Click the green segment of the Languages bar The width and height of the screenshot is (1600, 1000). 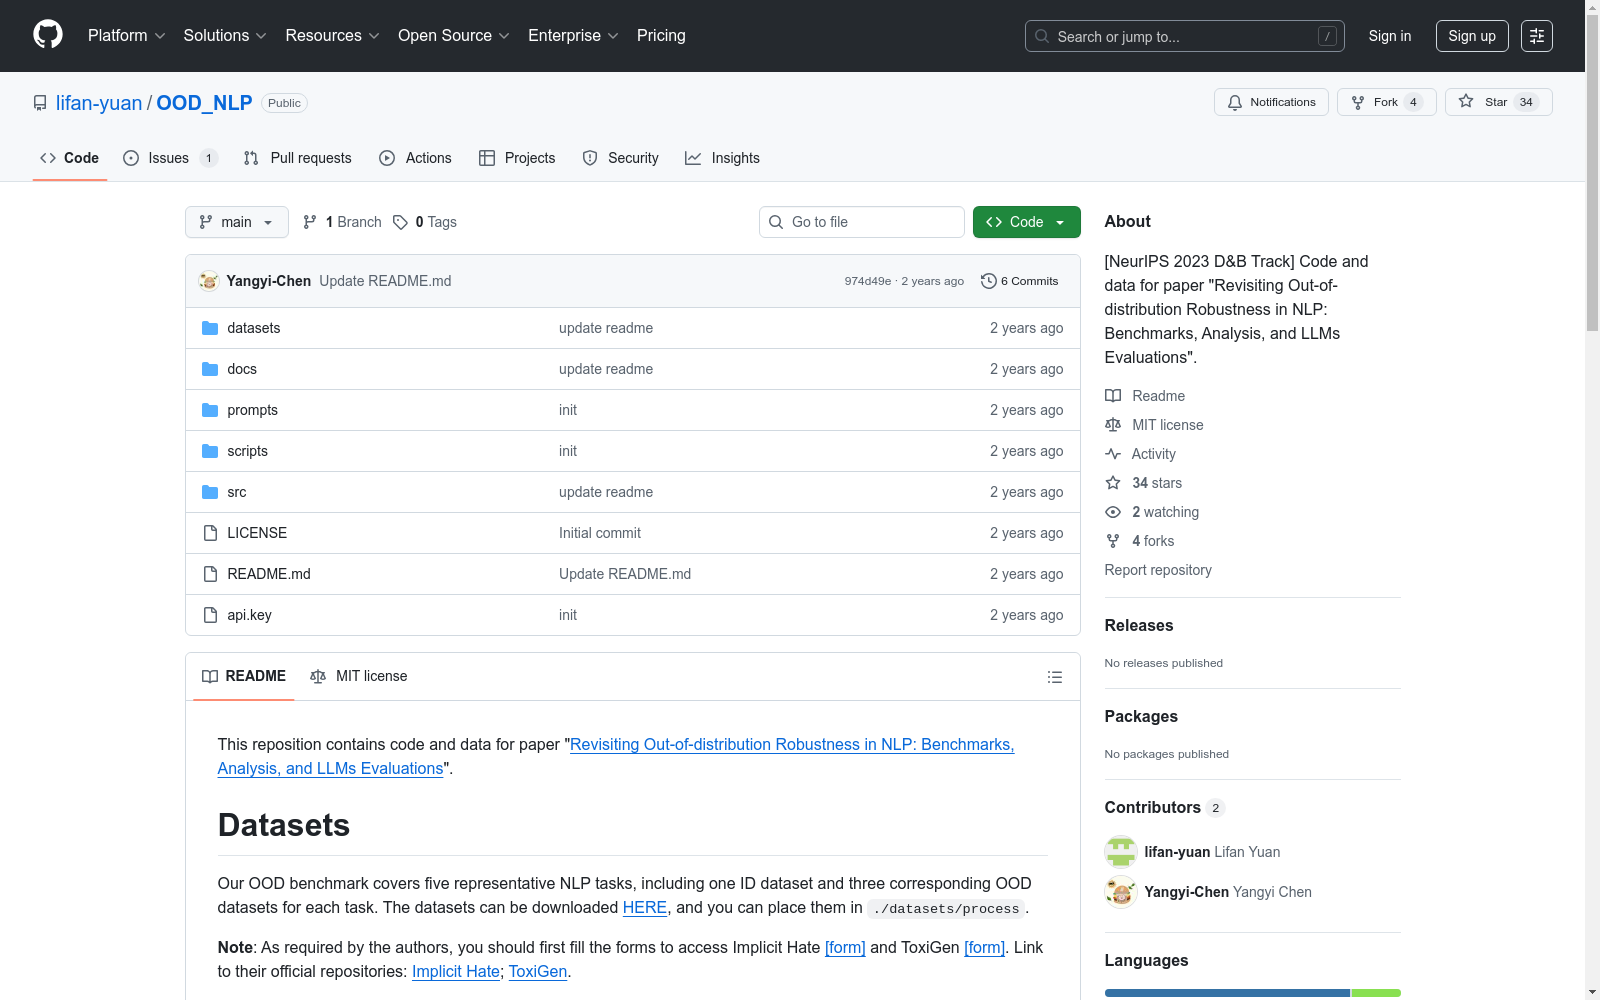[x=1376, y=993]
